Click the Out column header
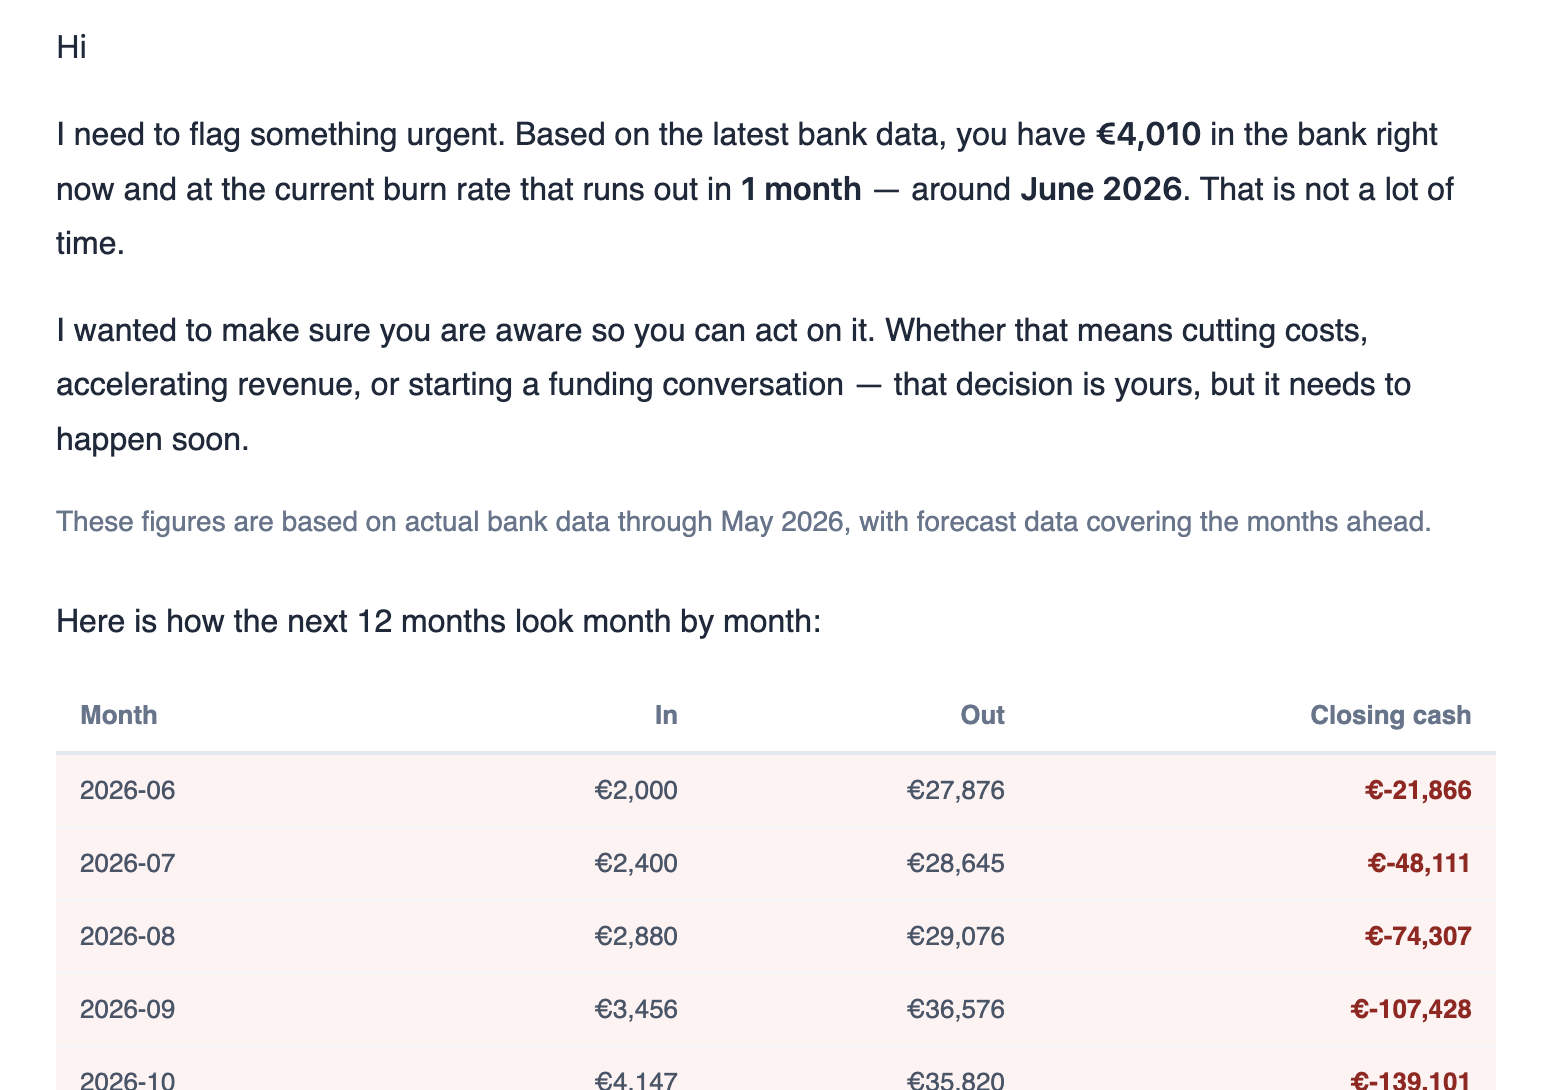The width and height of the screenshot is (1562, 1090). pos(982,715)
